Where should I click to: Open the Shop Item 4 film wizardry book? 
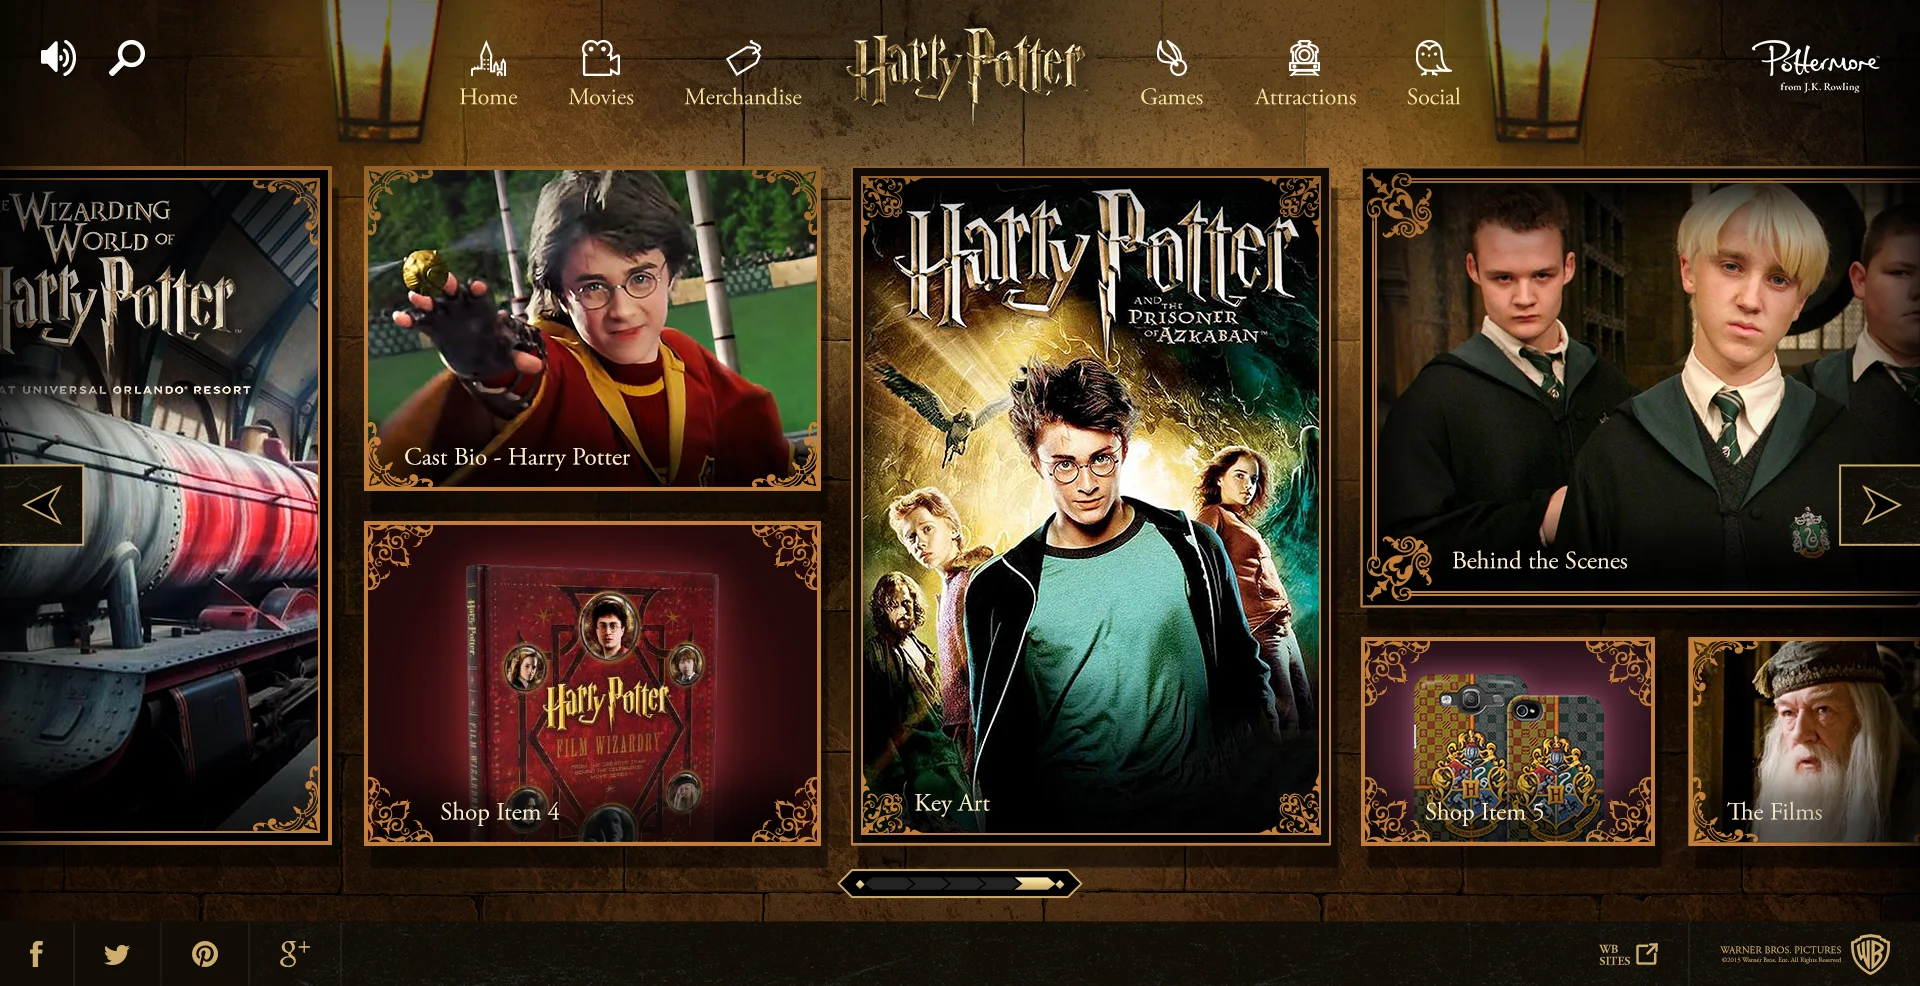593,683
